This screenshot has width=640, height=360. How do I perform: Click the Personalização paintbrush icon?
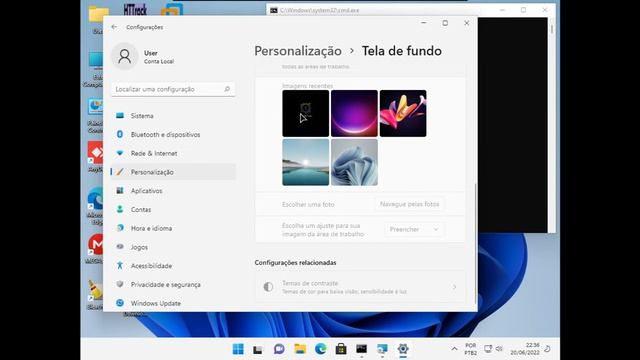pyautogui.click(x=120, y=172)
